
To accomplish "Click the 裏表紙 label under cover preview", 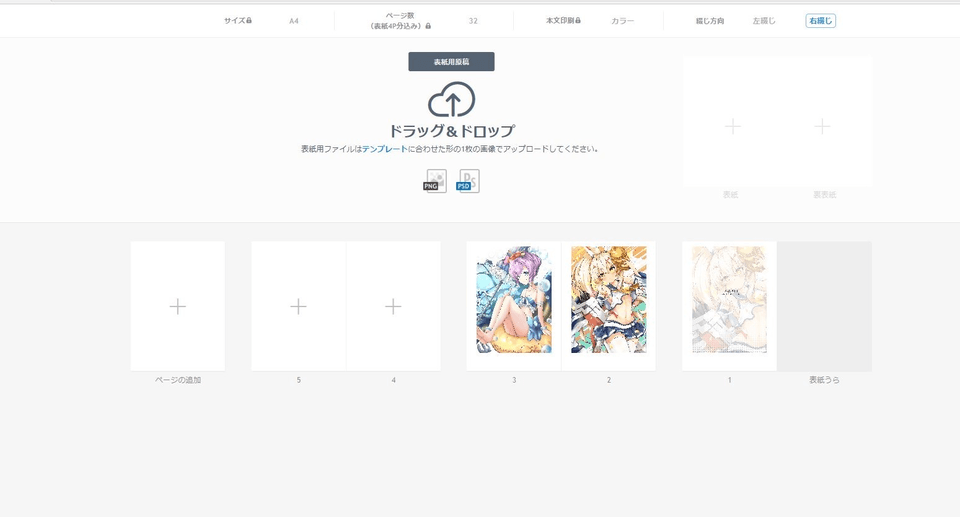I will 825,195.
